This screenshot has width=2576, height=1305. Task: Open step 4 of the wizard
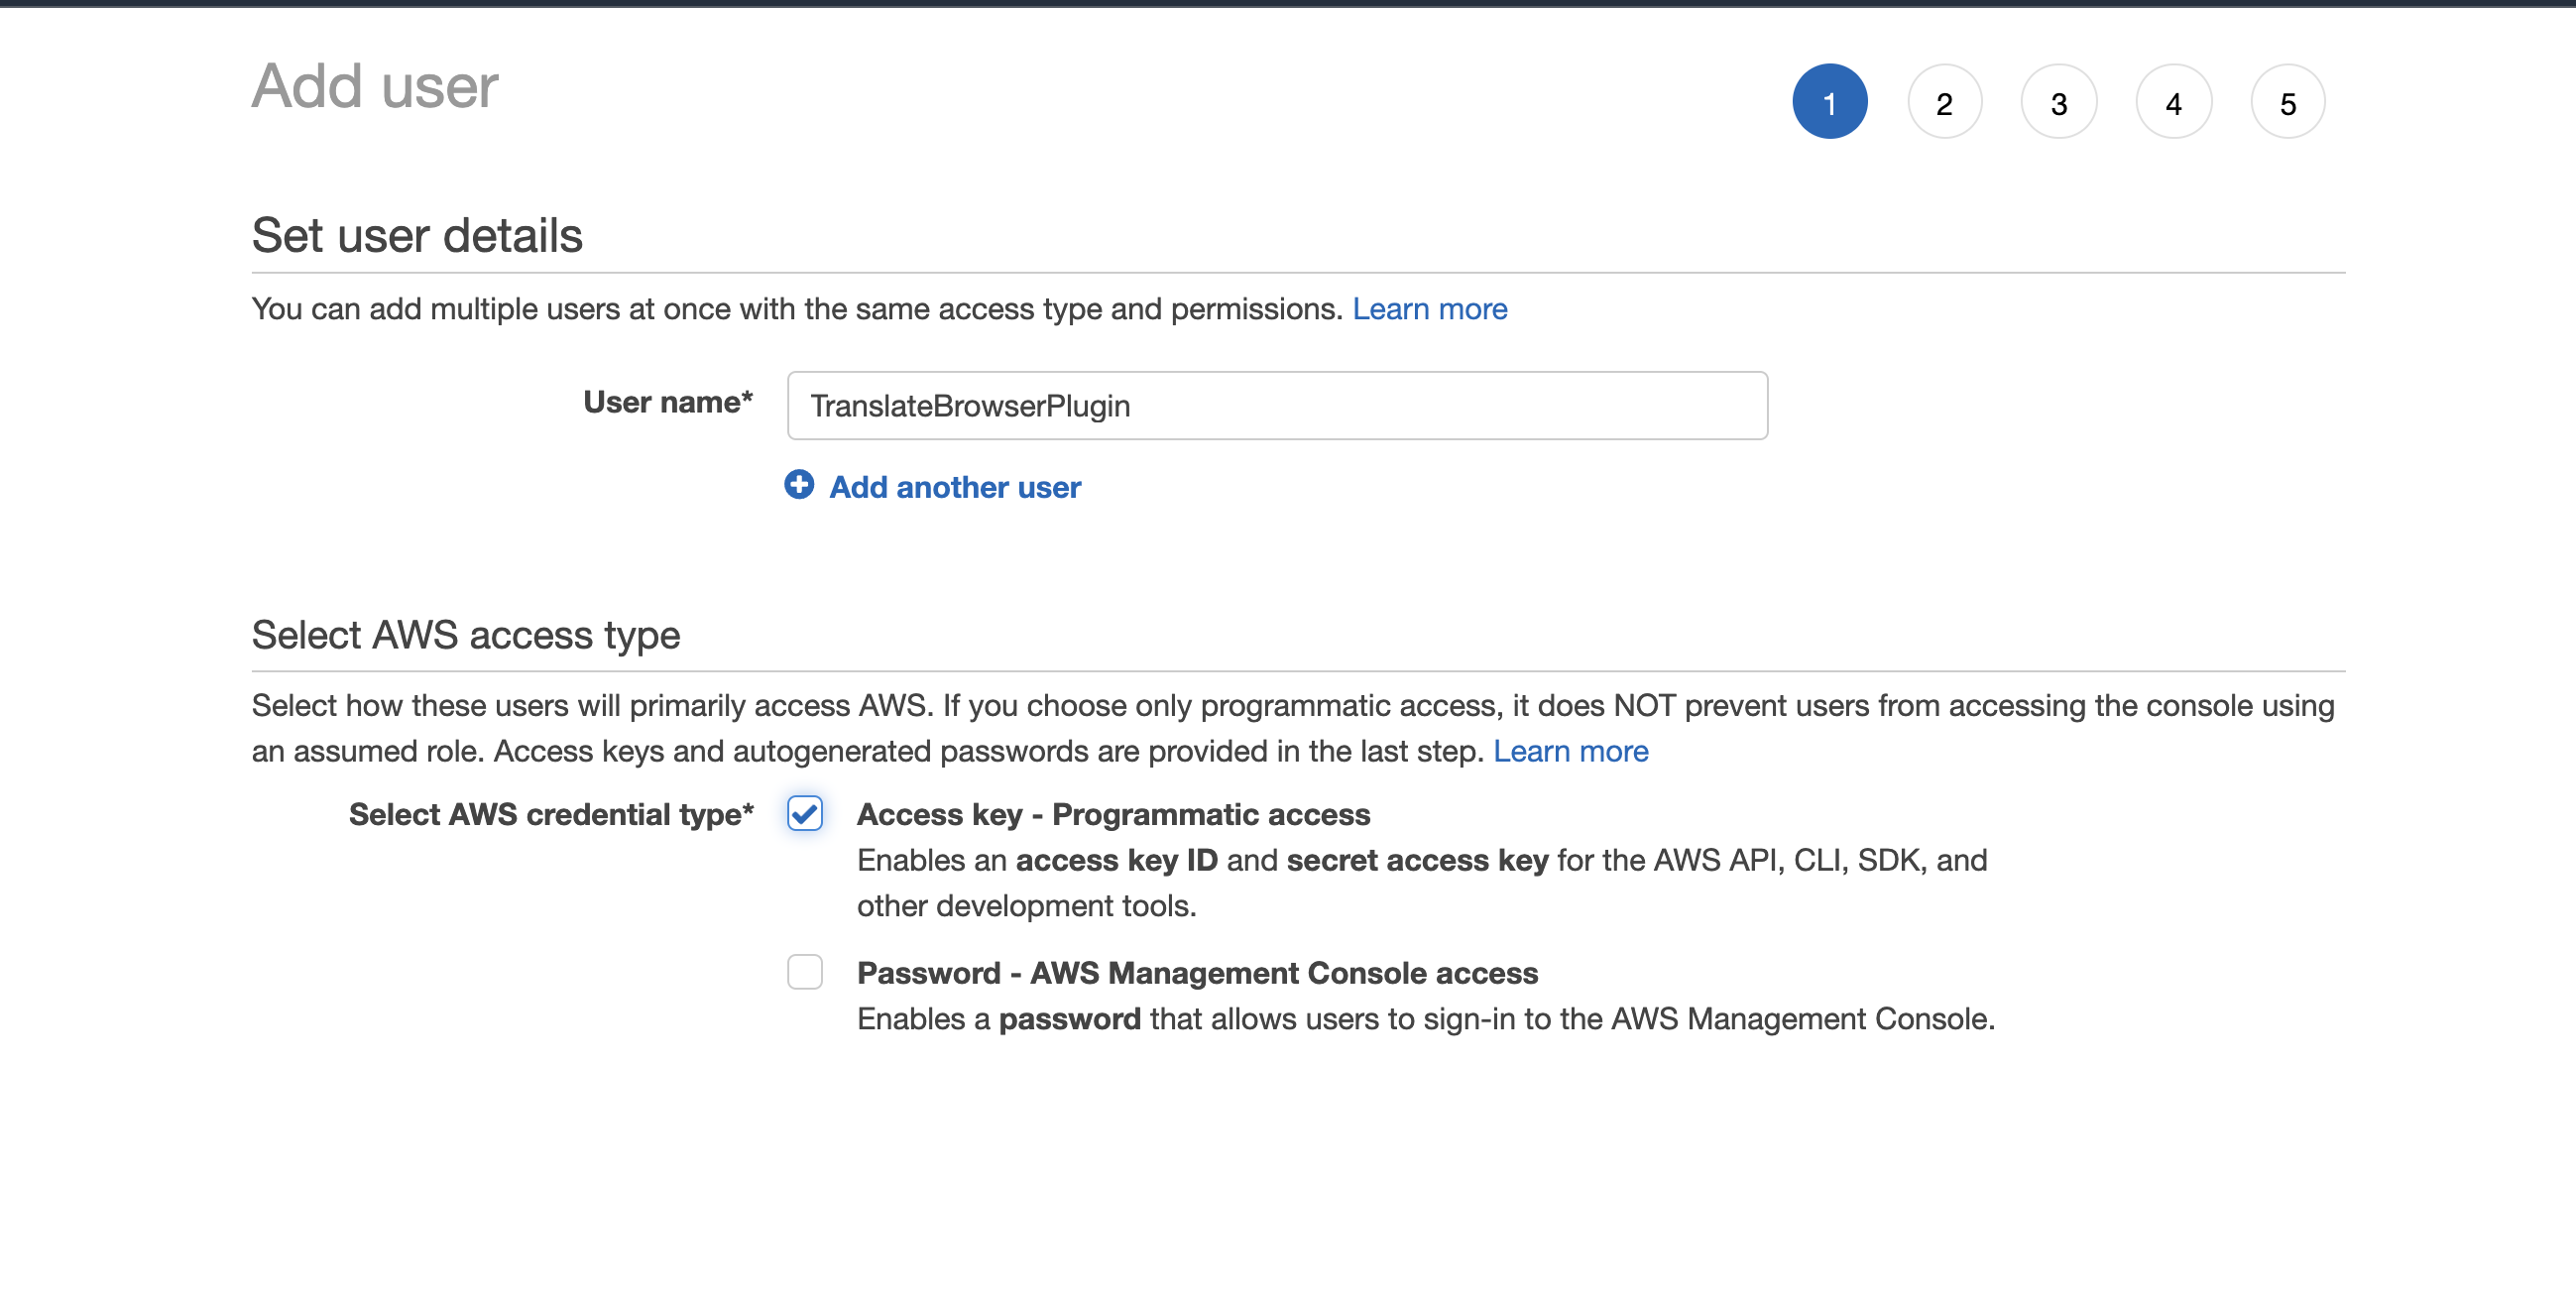pos(2172,102)
